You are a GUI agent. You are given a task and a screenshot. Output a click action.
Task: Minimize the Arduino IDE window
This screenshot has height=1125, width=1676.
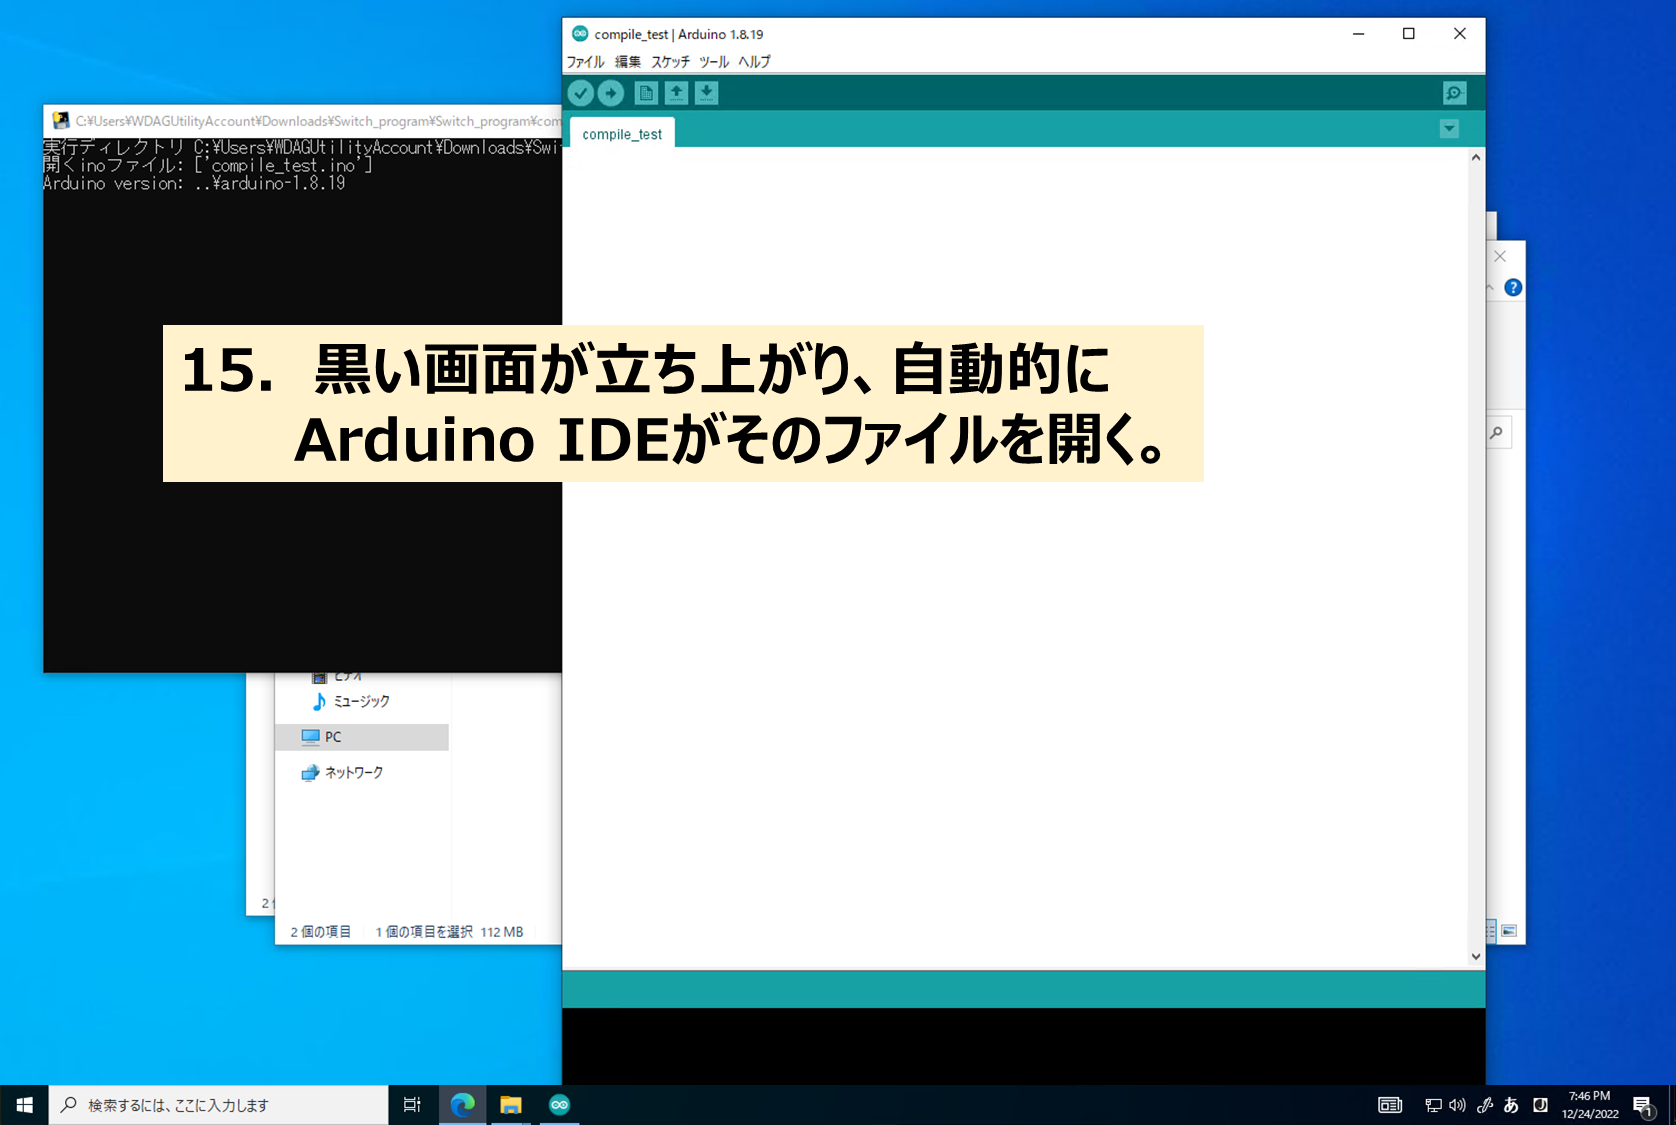[1358, 34]
